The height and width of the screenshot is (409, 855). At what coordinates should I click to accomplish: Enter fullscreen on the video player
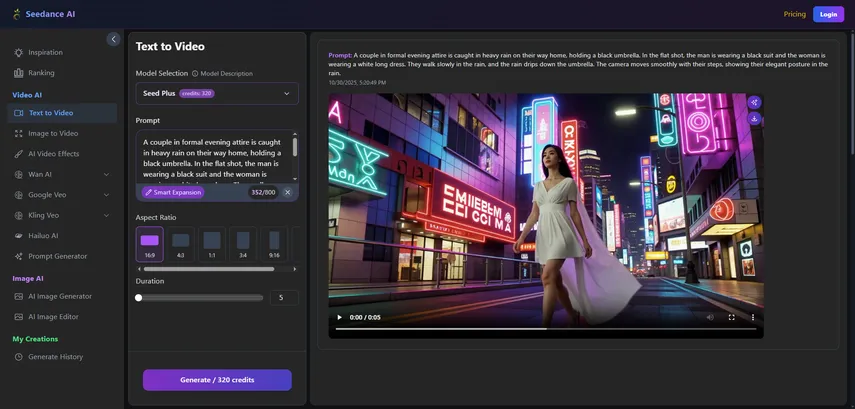point(731,317)
